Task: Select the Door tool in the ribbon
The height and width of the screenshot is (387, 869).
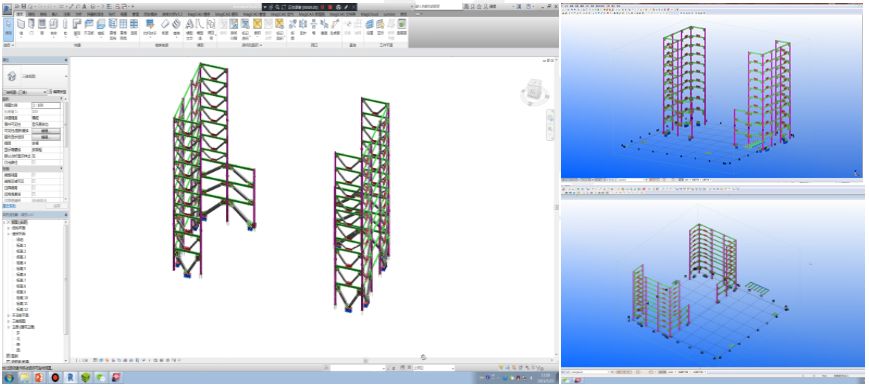Action: click(x=31, y=27)
